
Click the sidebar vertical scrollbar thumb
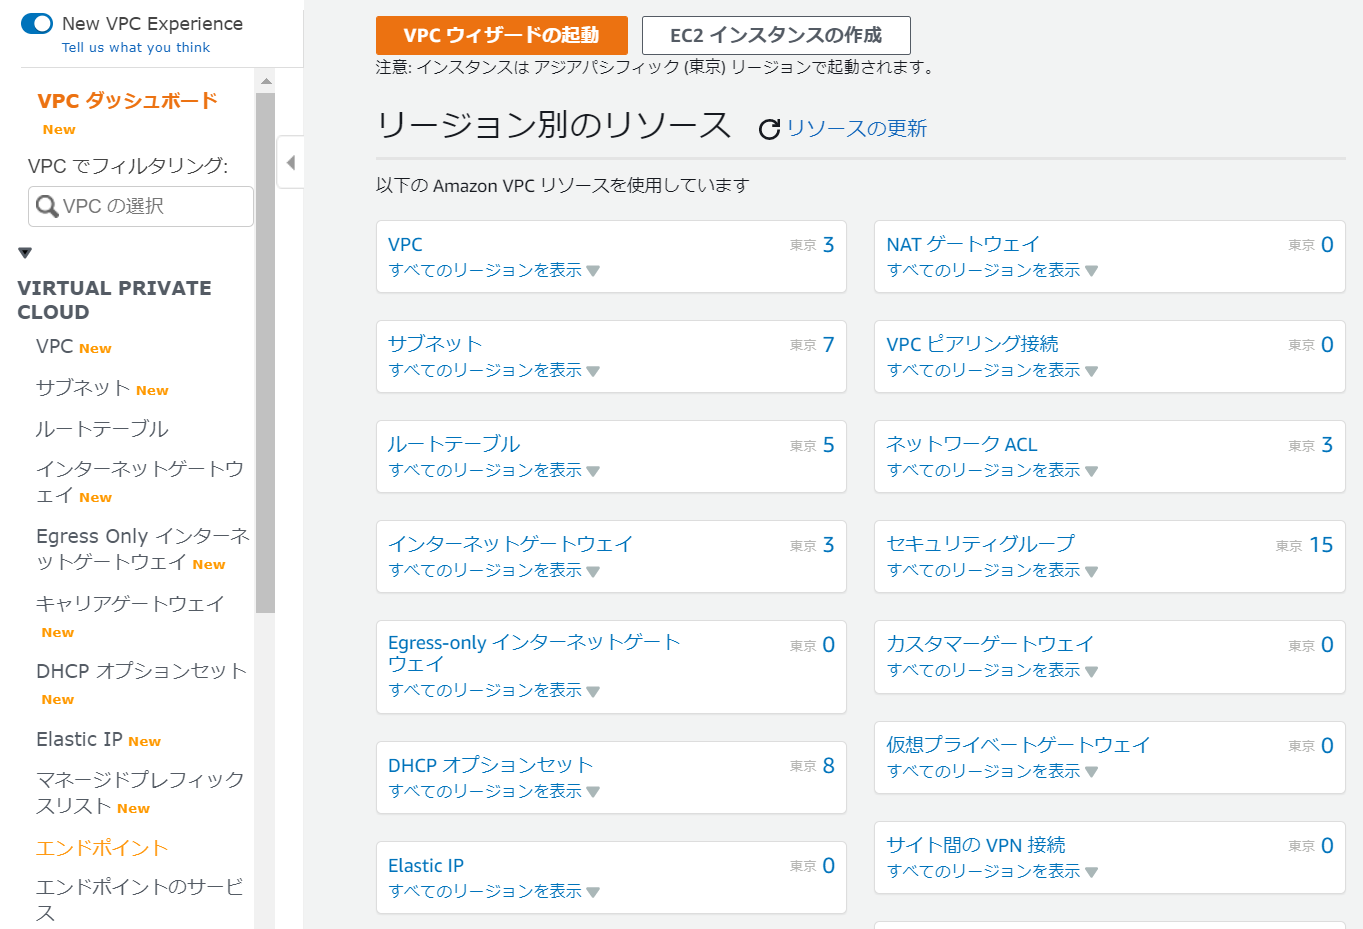click(x=265, y=352)
